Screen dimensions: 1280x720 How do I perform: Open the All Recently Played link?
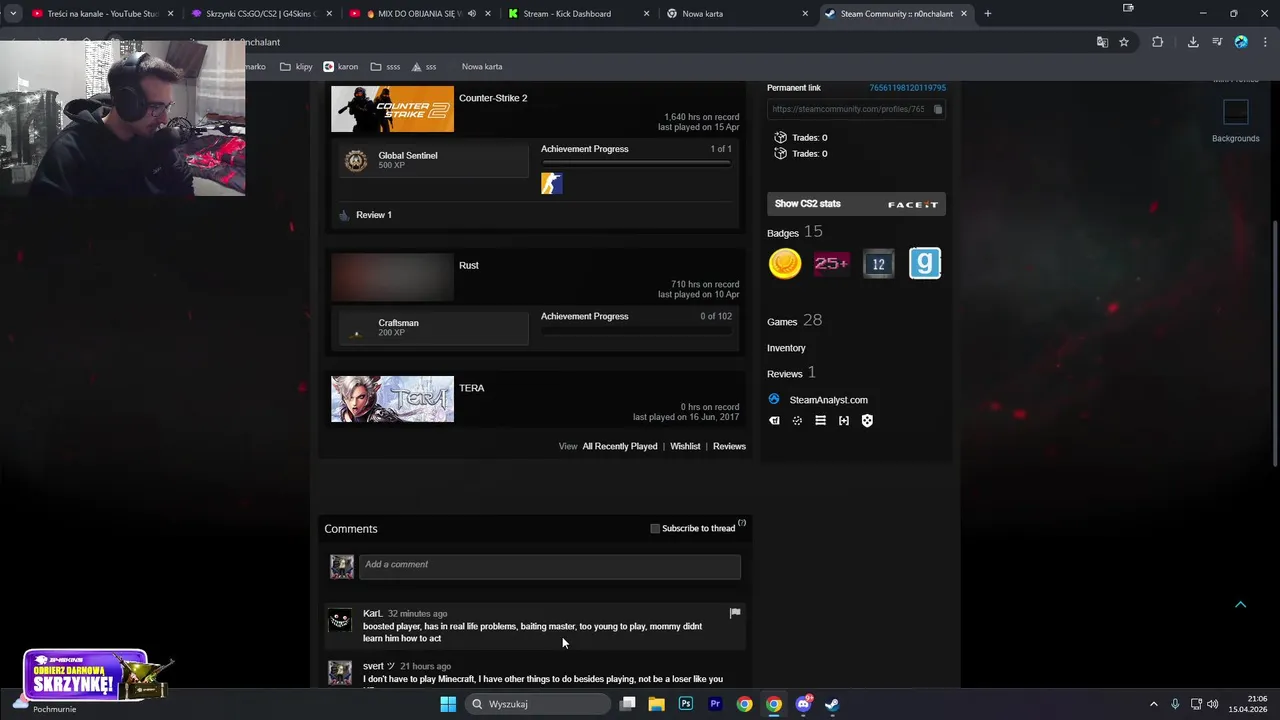(x=620, y=446)
